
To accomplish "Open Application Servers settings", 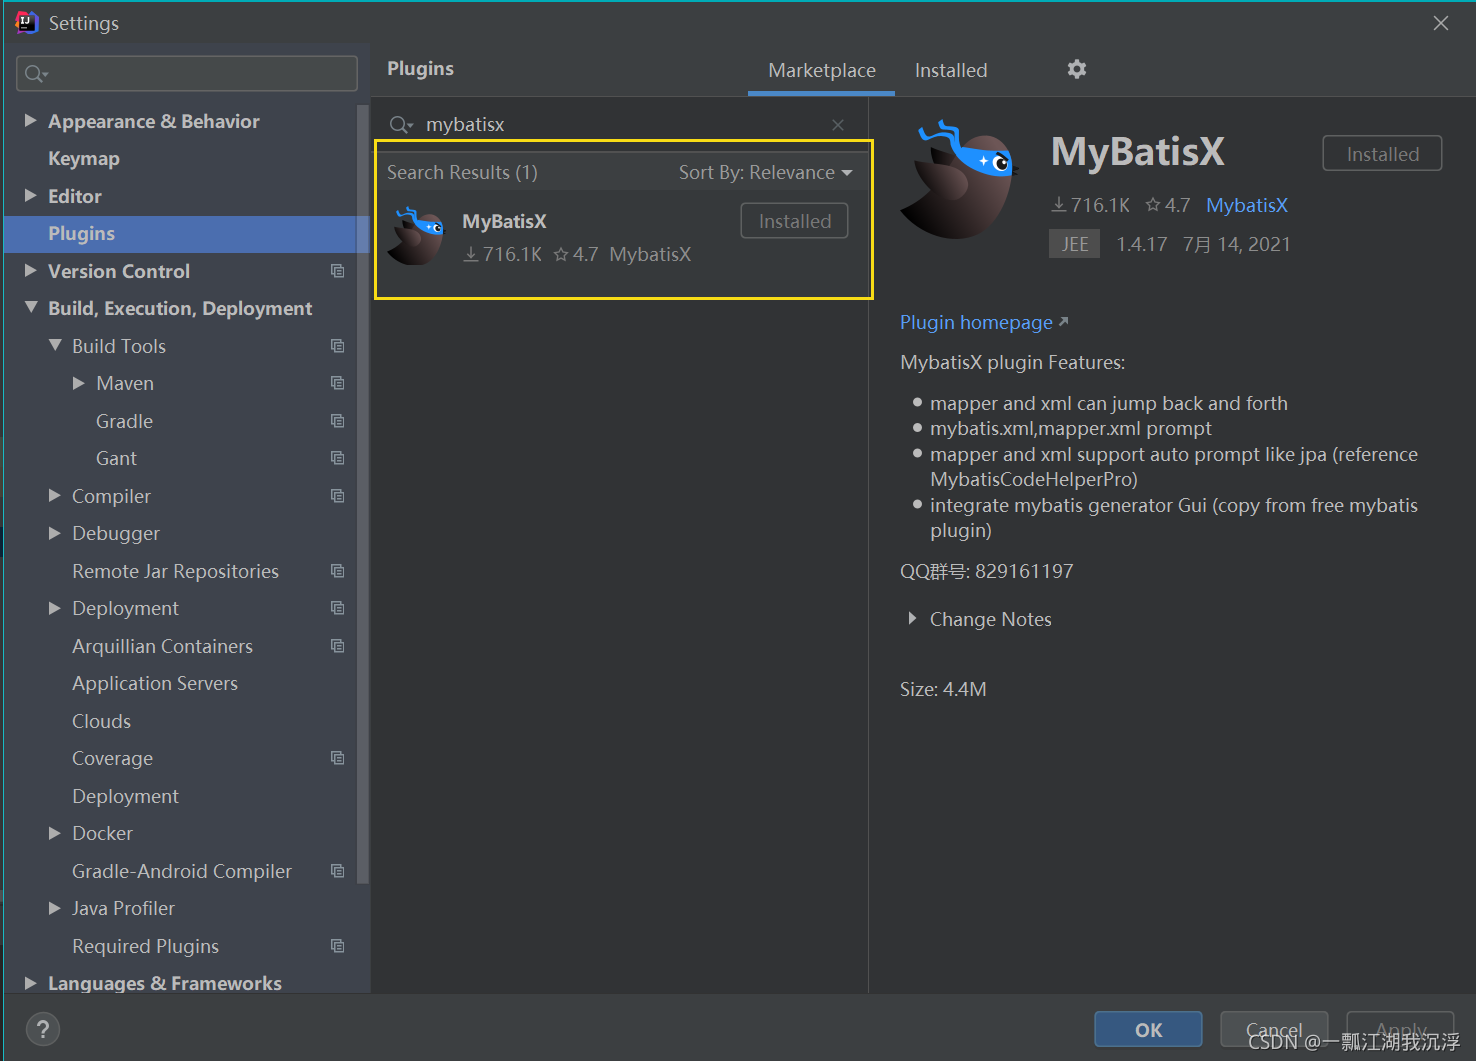I will (155, 684).
